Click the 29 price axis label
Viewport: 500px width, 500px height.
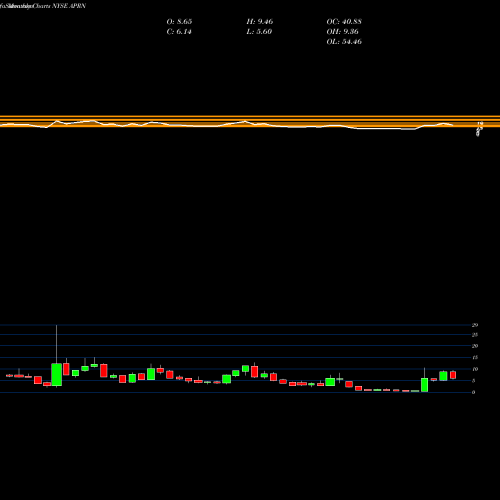tap(475, 325)
